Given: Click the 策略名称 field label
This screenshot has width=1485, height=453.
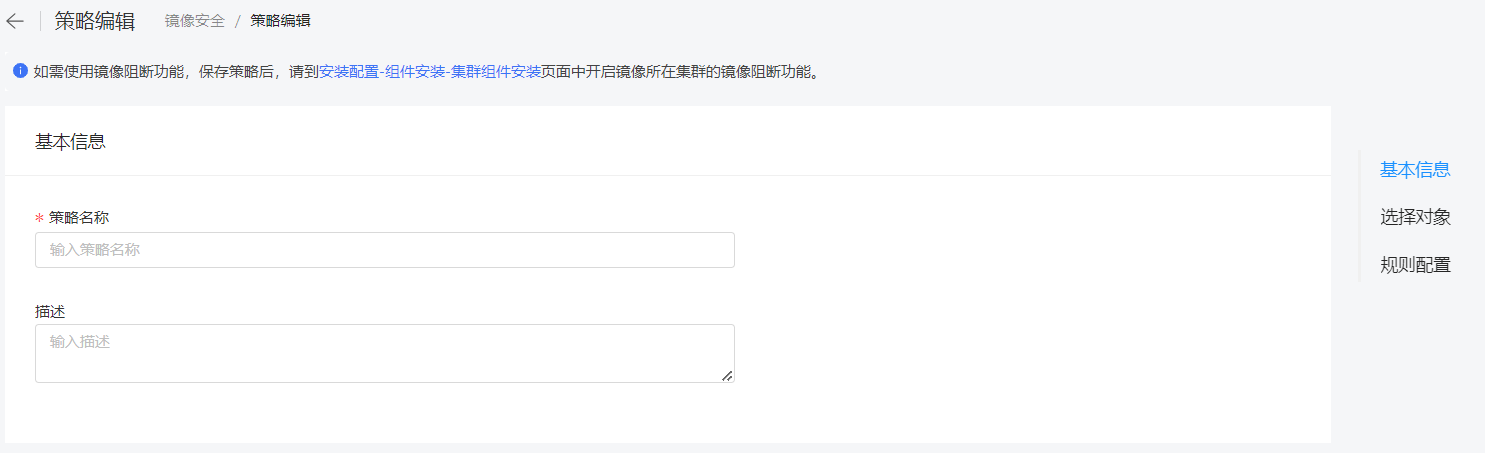Looking at the screenshot, I should click(79, 218).
